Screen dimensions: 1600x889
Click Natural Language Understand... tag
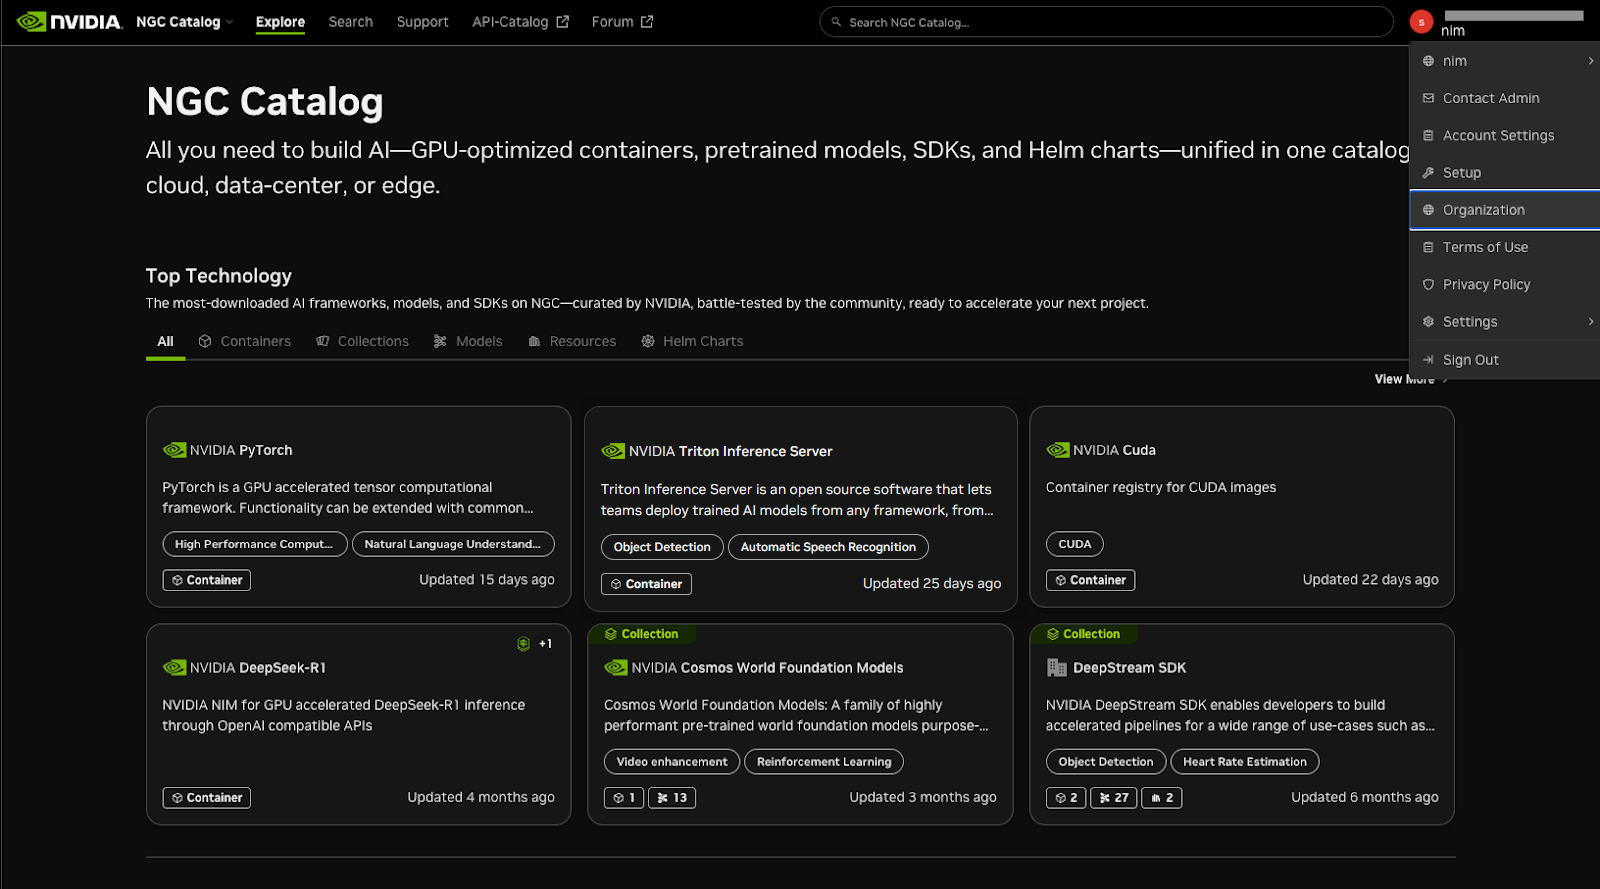click(x=453, y=544)
